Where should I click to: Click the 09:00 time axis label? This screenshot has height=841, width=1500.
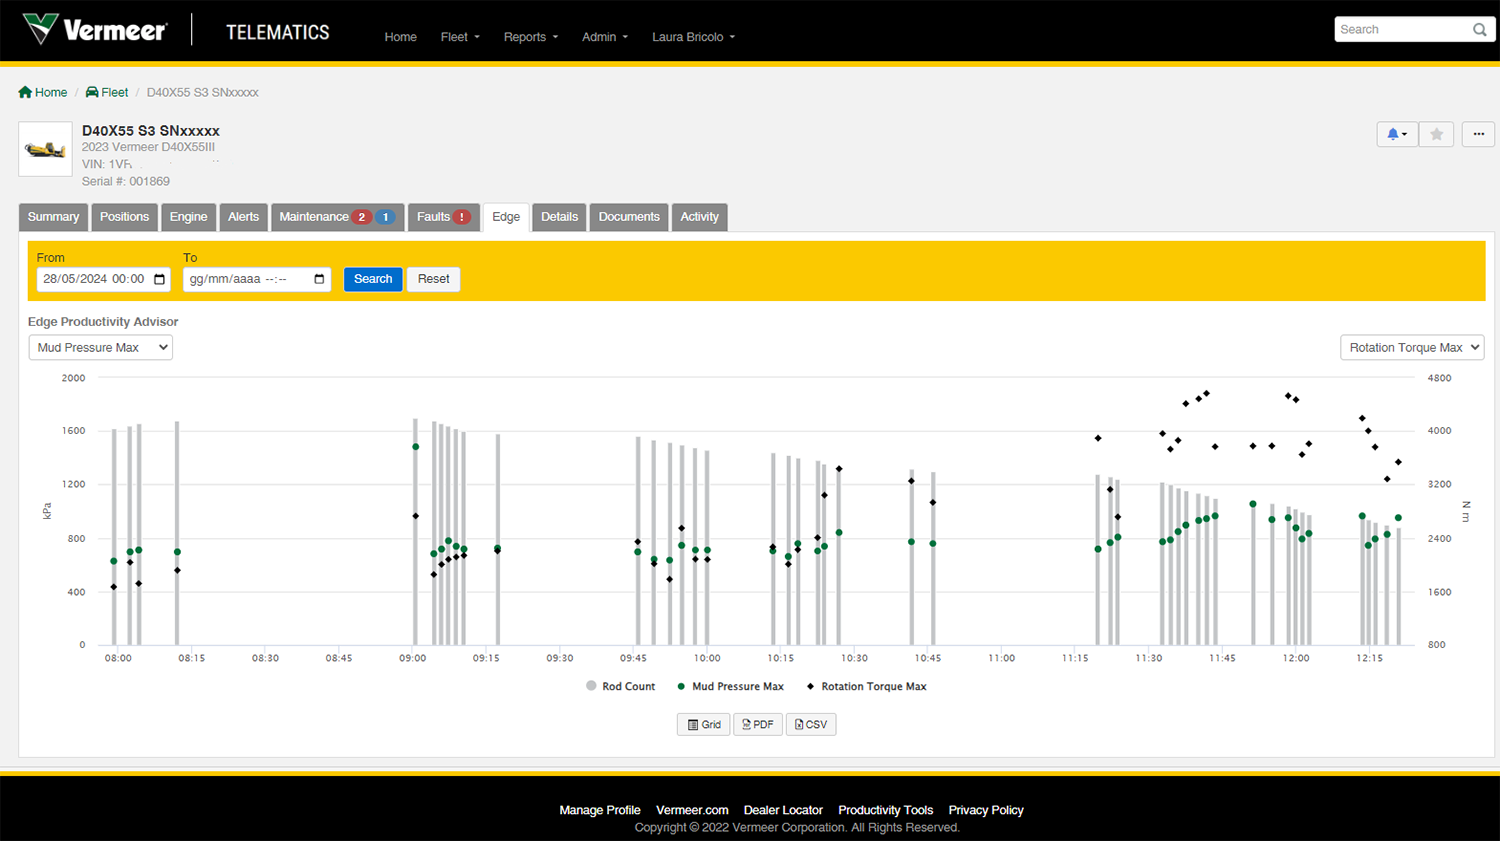(412, 658)
